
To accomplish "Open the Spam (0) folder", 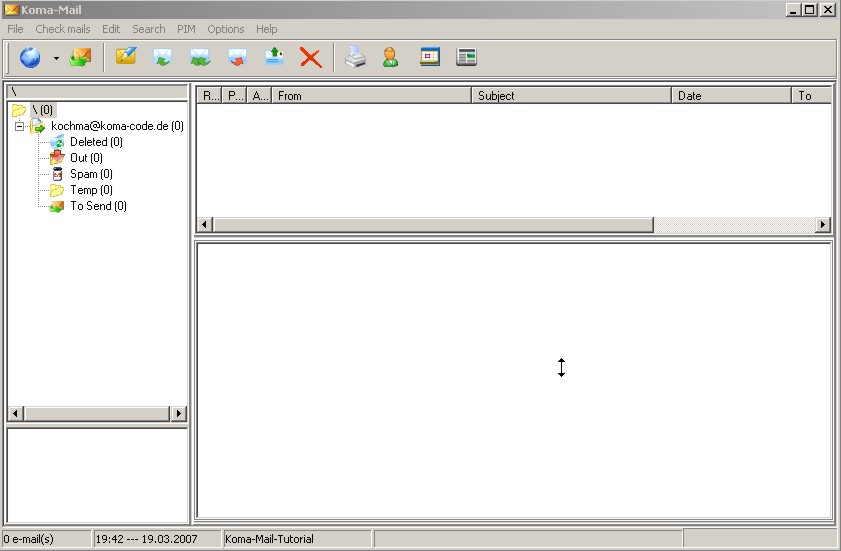I will pos(91,174).
